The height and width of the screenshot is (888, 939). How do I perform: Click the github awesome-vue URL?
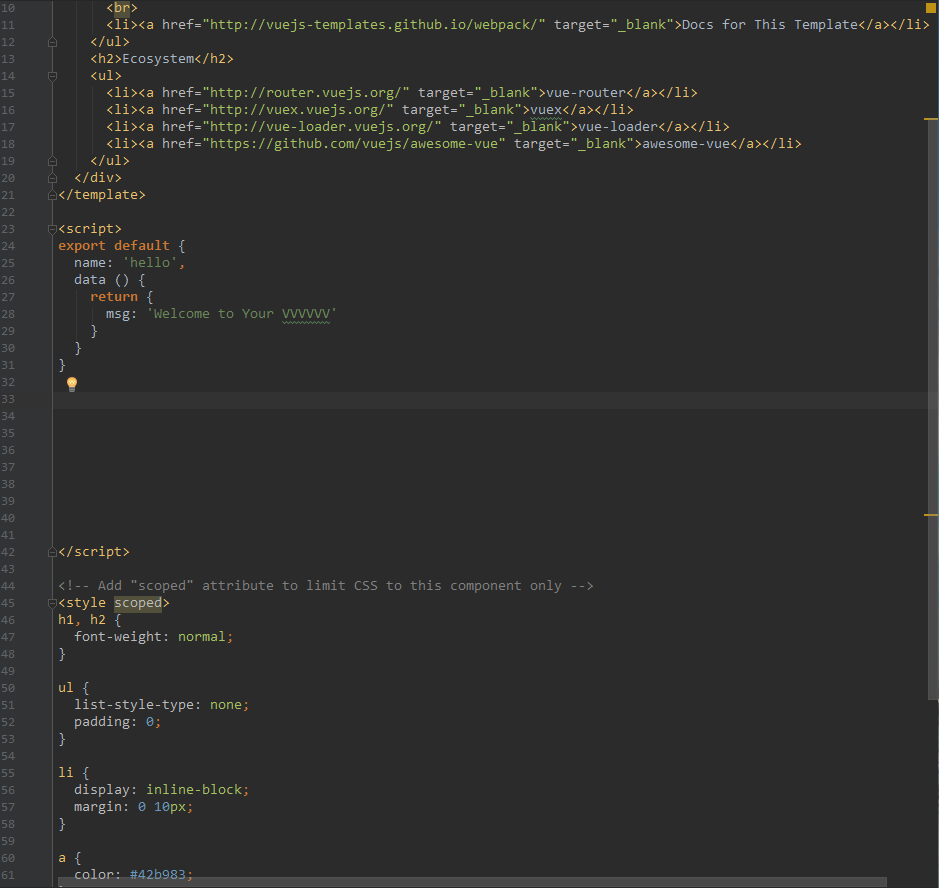click(354, 144)
